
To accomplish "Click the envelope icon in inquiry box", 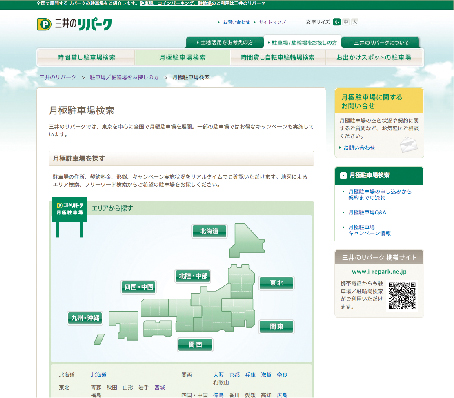I will click(409, 145).
